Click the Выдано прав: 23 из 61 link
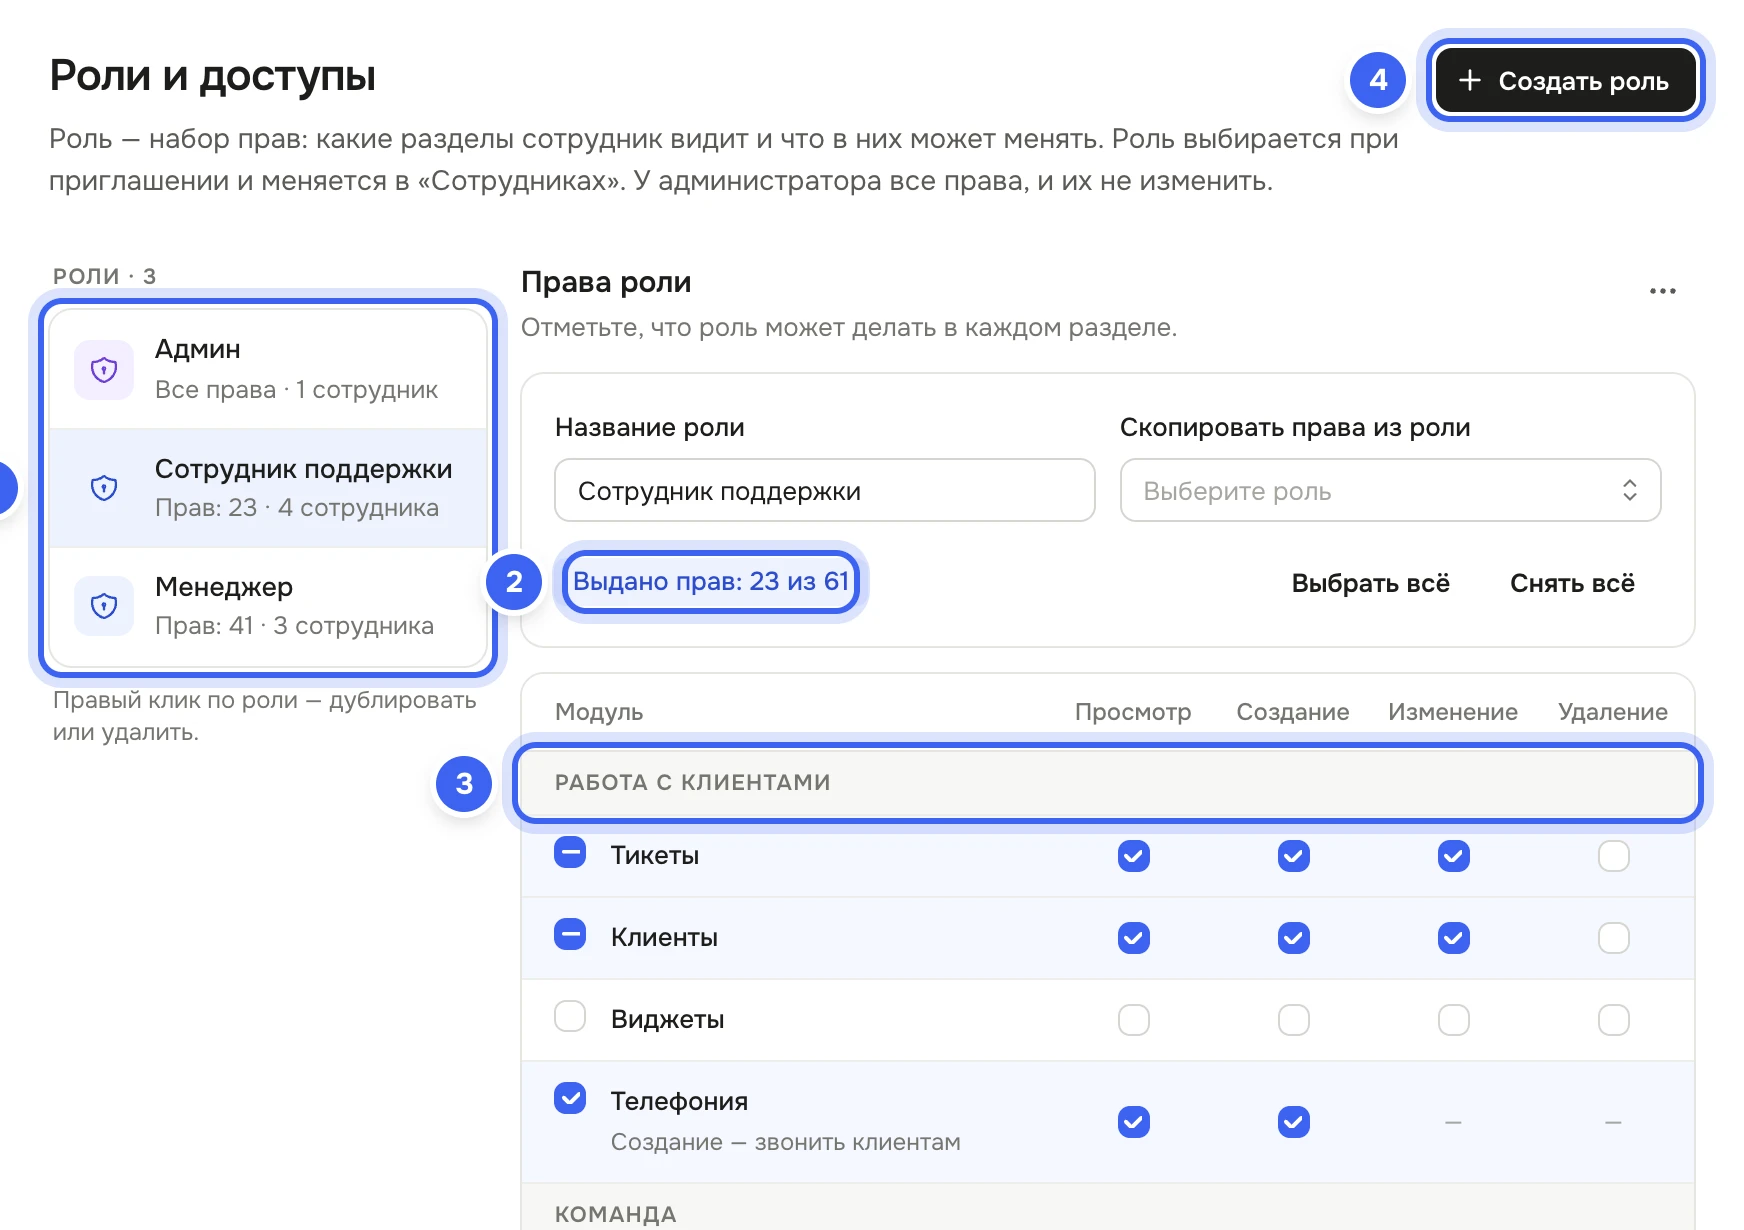This screenshot has height=1230, width=1744. [x=711, y=581]
